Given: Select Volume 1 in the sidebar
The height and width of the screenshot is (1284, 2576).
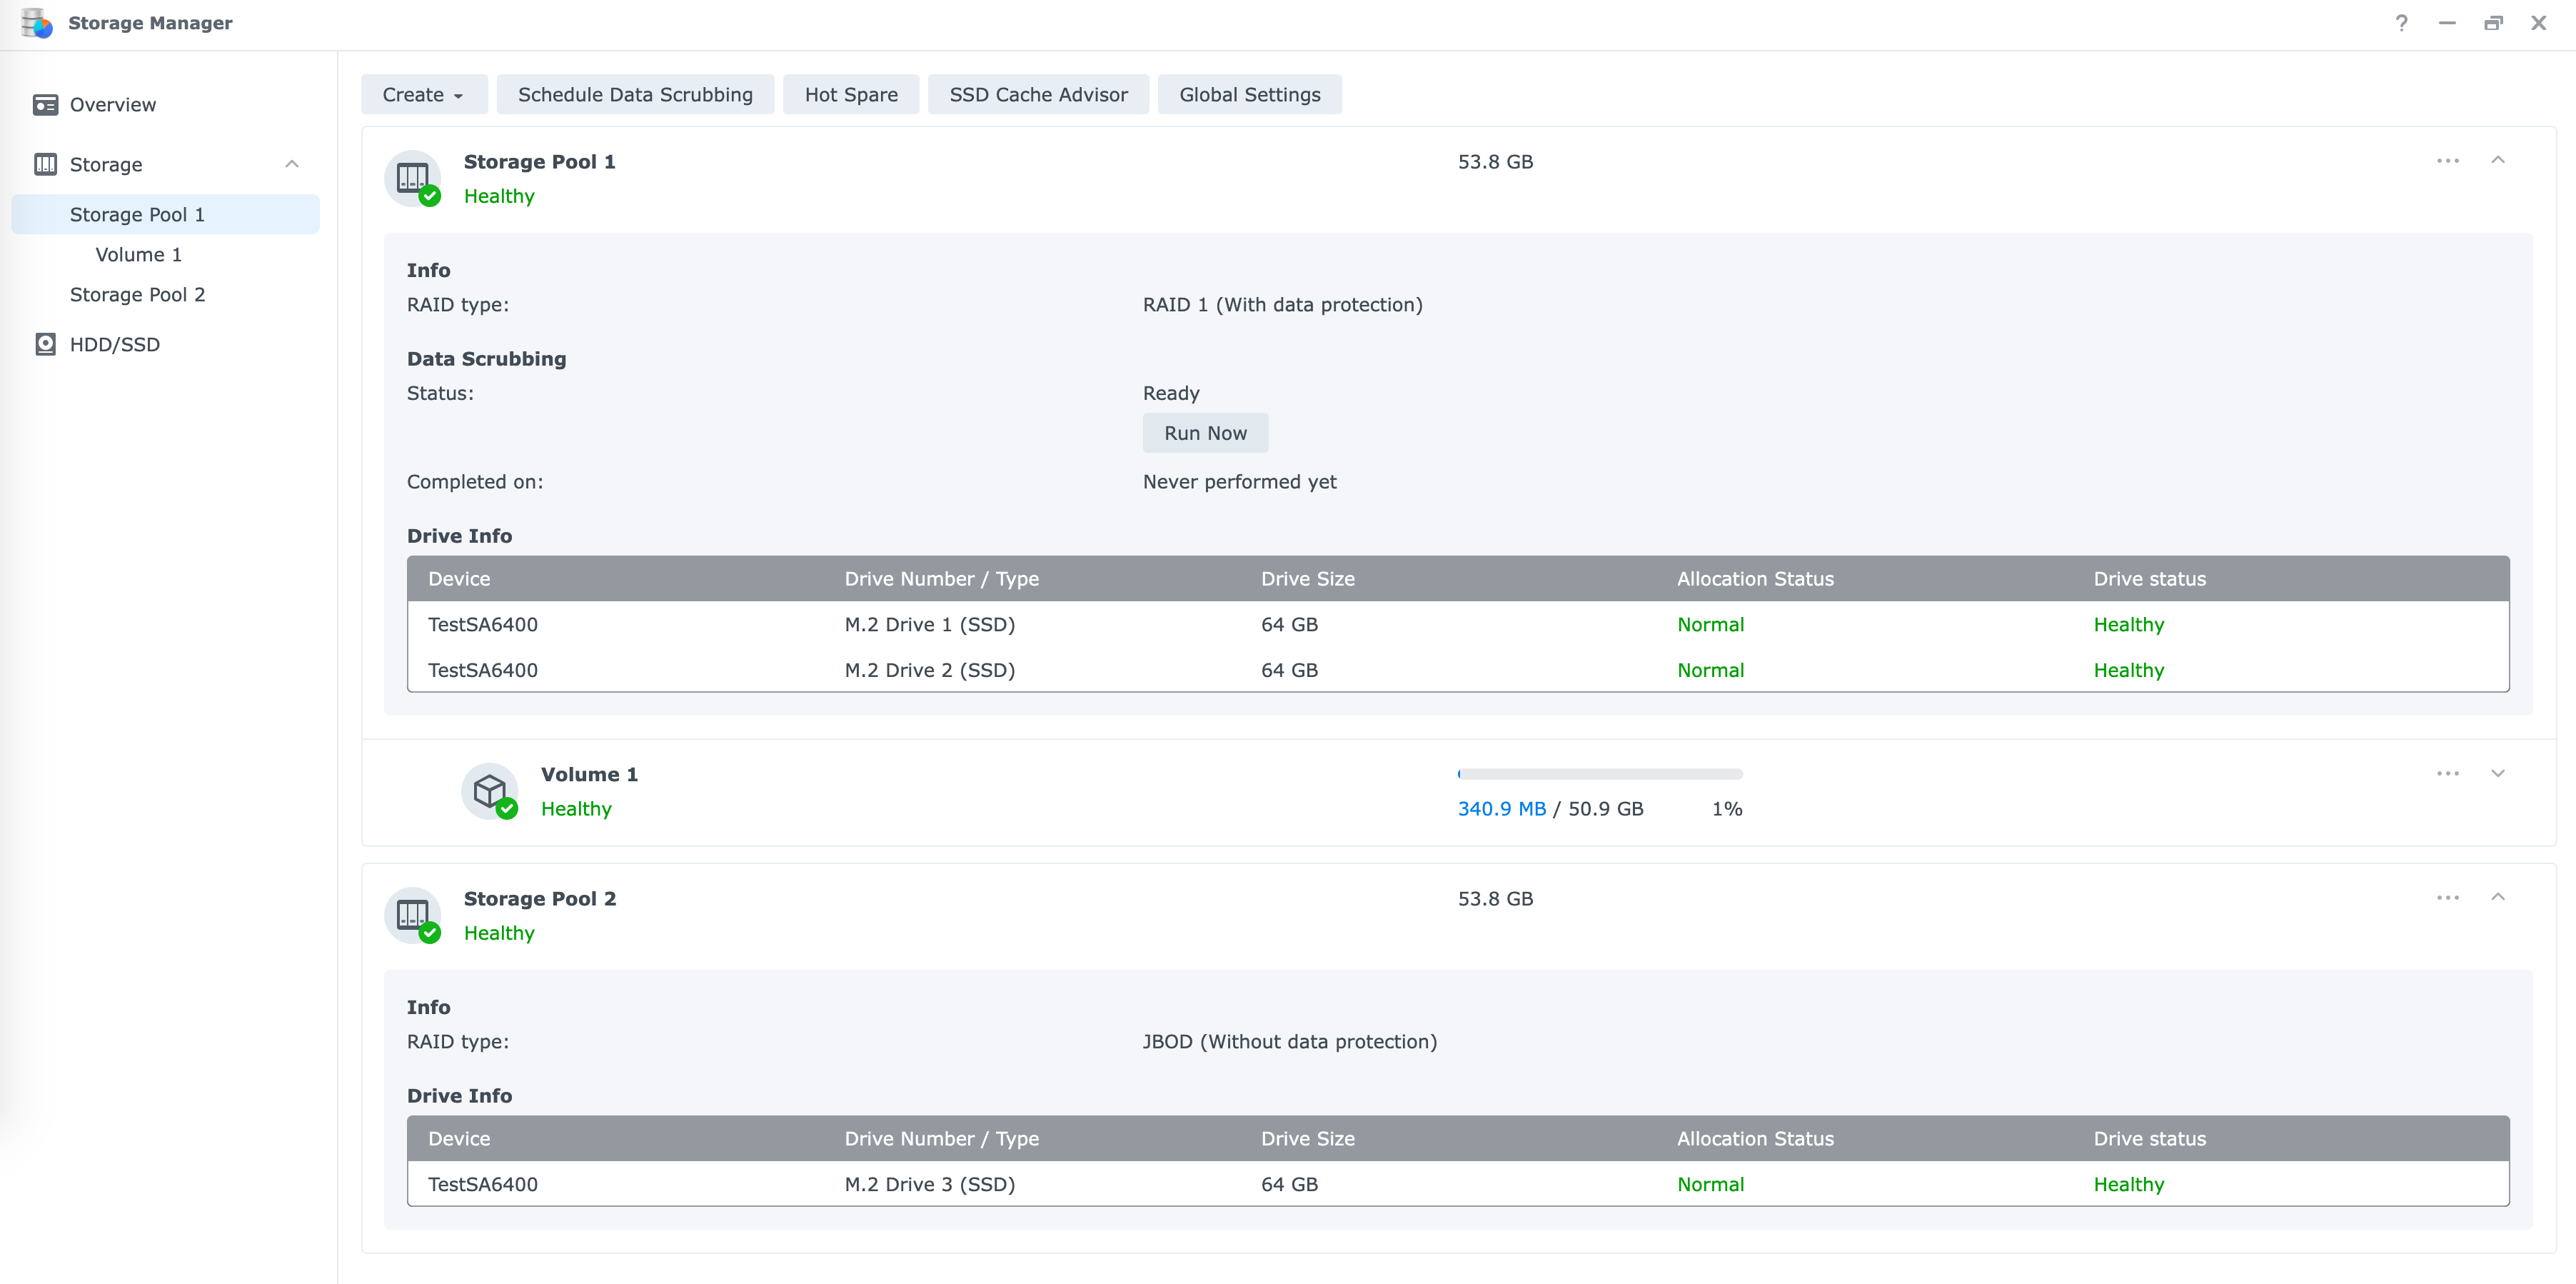Looking at the screenshot, I should pyautogui.click(x=138, y=255).
